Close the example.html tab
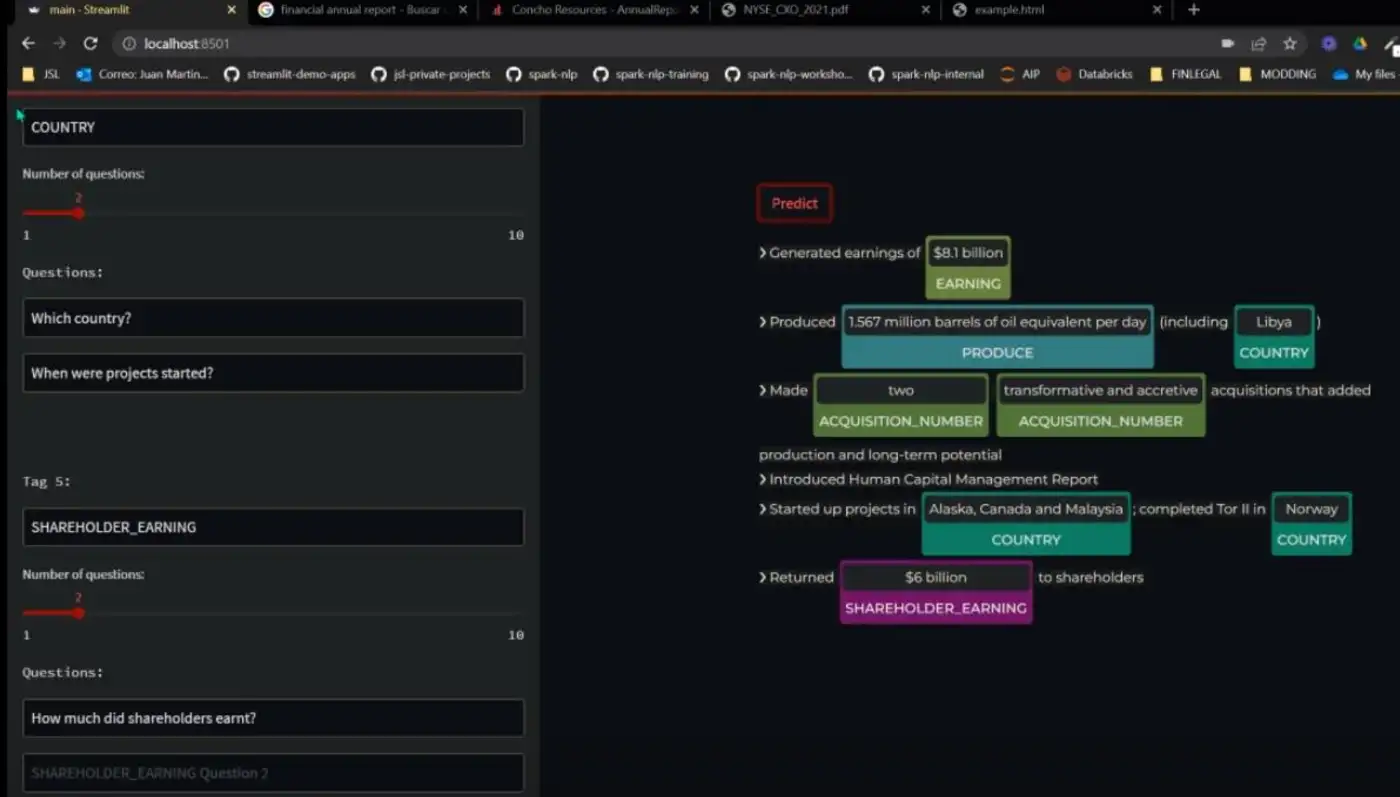Screen dimensions: 1400x797 (1157, 10)
